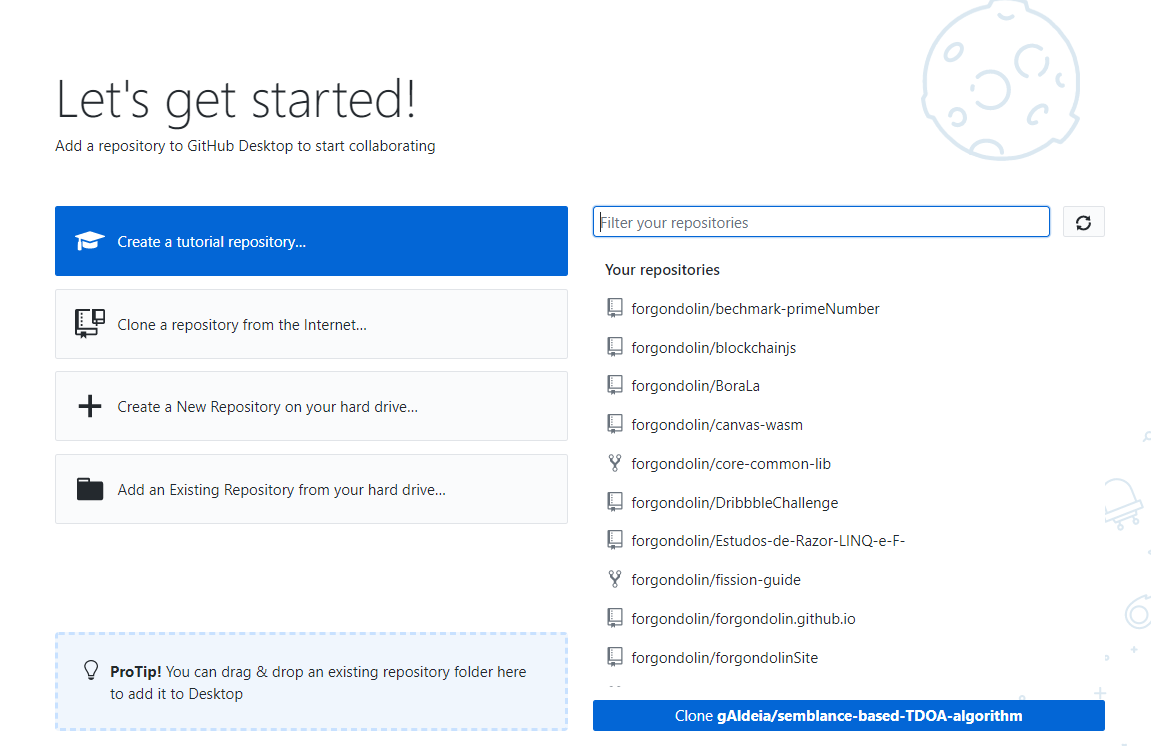
Task: Create a New Repository on your hard drive
Action: pos(311,406)
